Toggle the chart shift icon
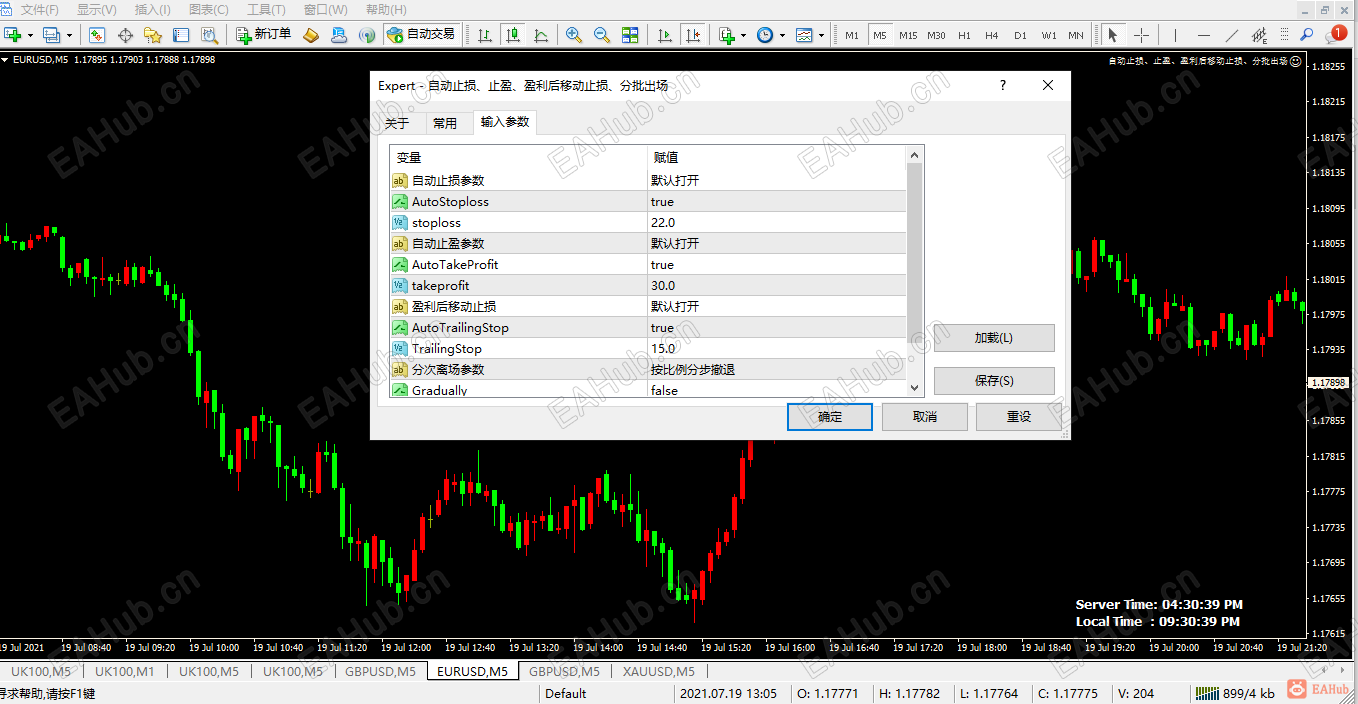Screen dimensions: 1358x704 point(693,35)
